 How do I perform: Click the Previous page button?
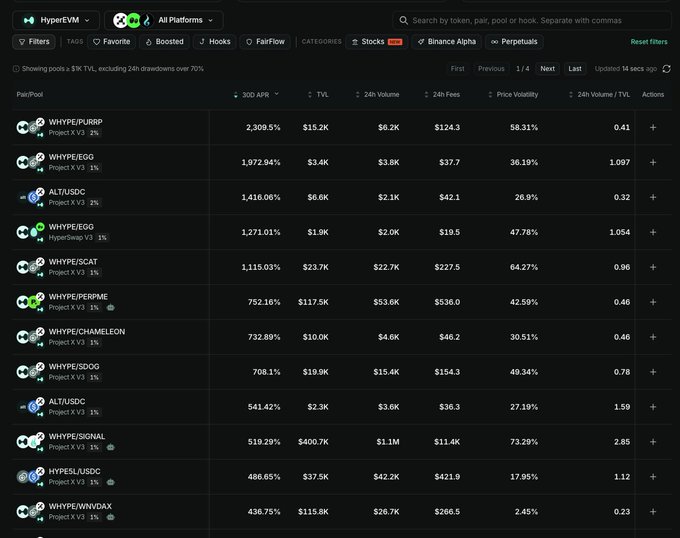point(491,68)
